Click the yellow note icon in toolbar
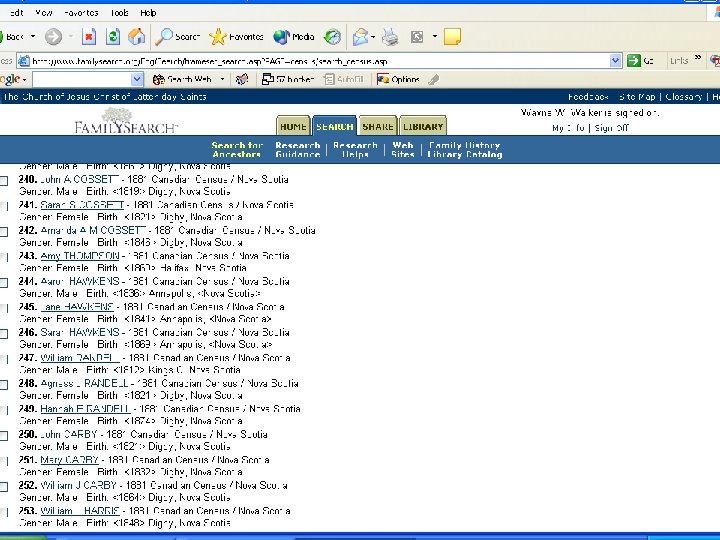This screenshot has width=720, height=540. tap(452, 37)
